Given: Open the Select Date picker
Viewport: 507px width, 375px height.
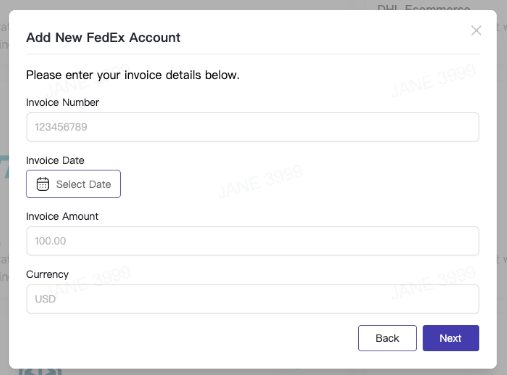Looking at the screenshot, I should [73, 184].
